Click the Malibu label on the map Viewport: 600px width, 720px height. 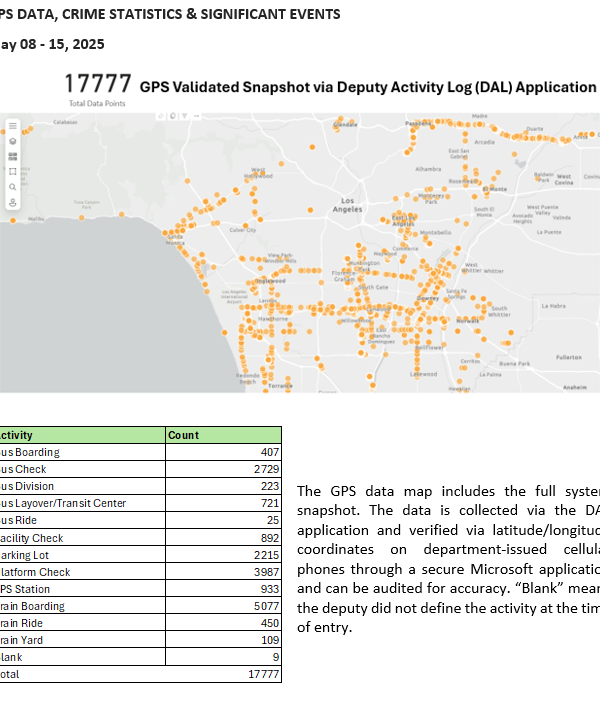point(36,218)
